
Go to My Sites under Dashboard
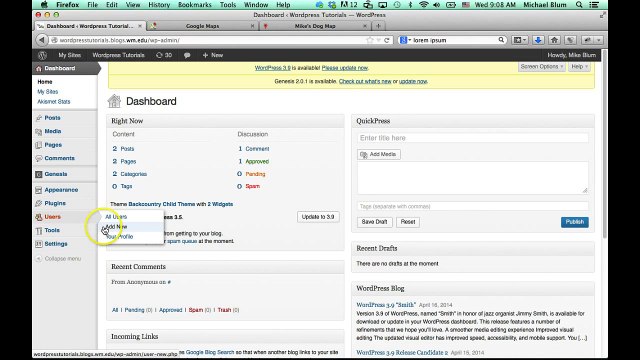tap(48, 92)
